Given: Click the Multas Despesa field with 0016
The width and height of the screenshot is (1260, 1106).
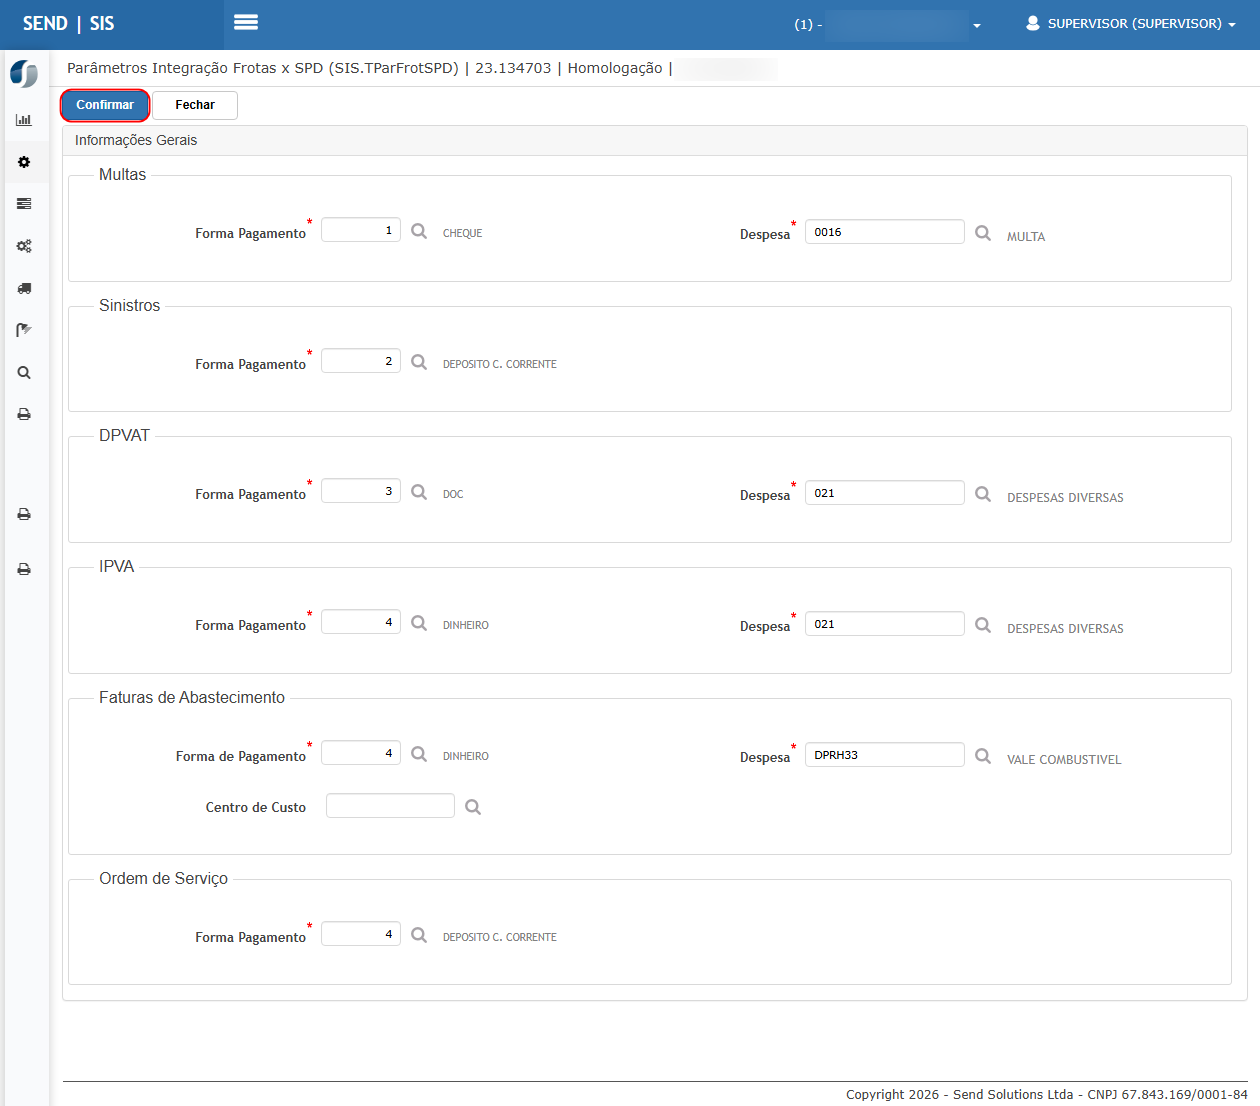Looking at the screenshot, I should 884,232.
